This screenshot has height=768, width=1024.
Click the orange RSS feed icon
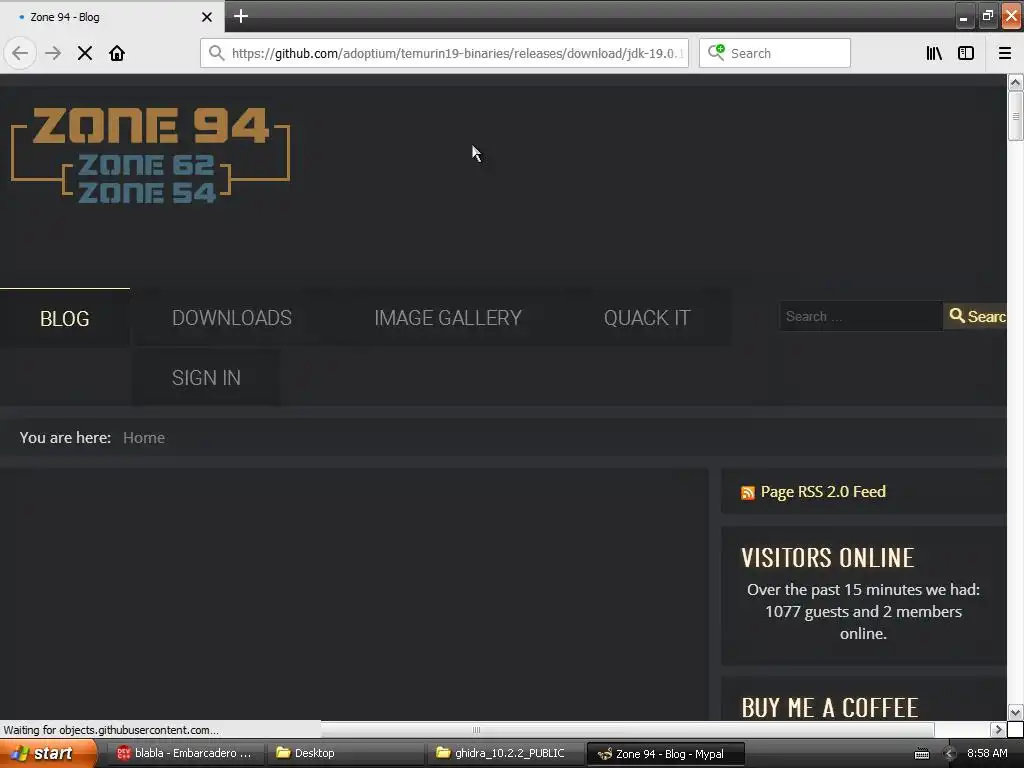click(x=748, y=492)
